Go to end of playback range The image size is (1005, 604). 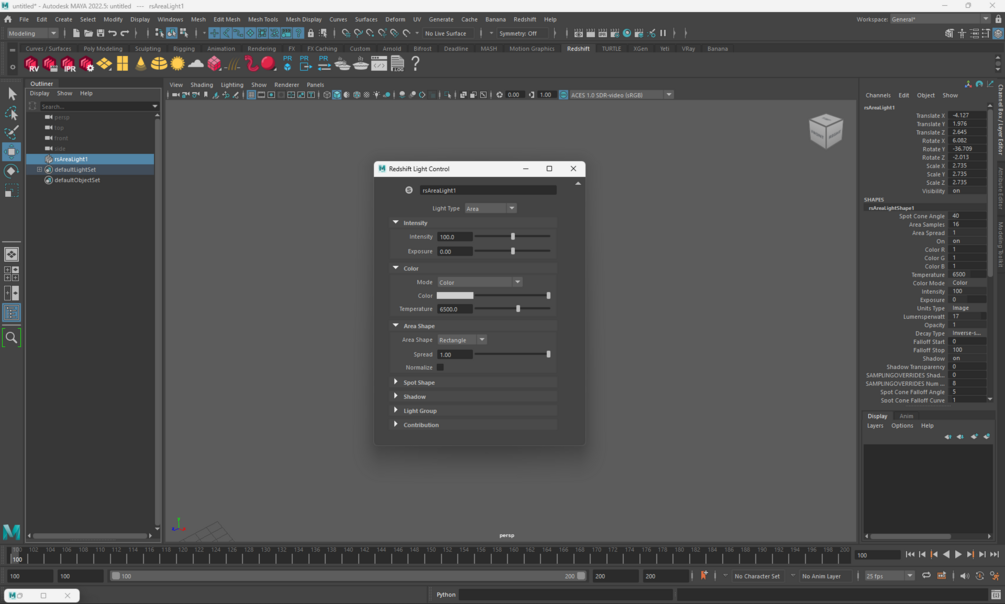coord(994,555)
